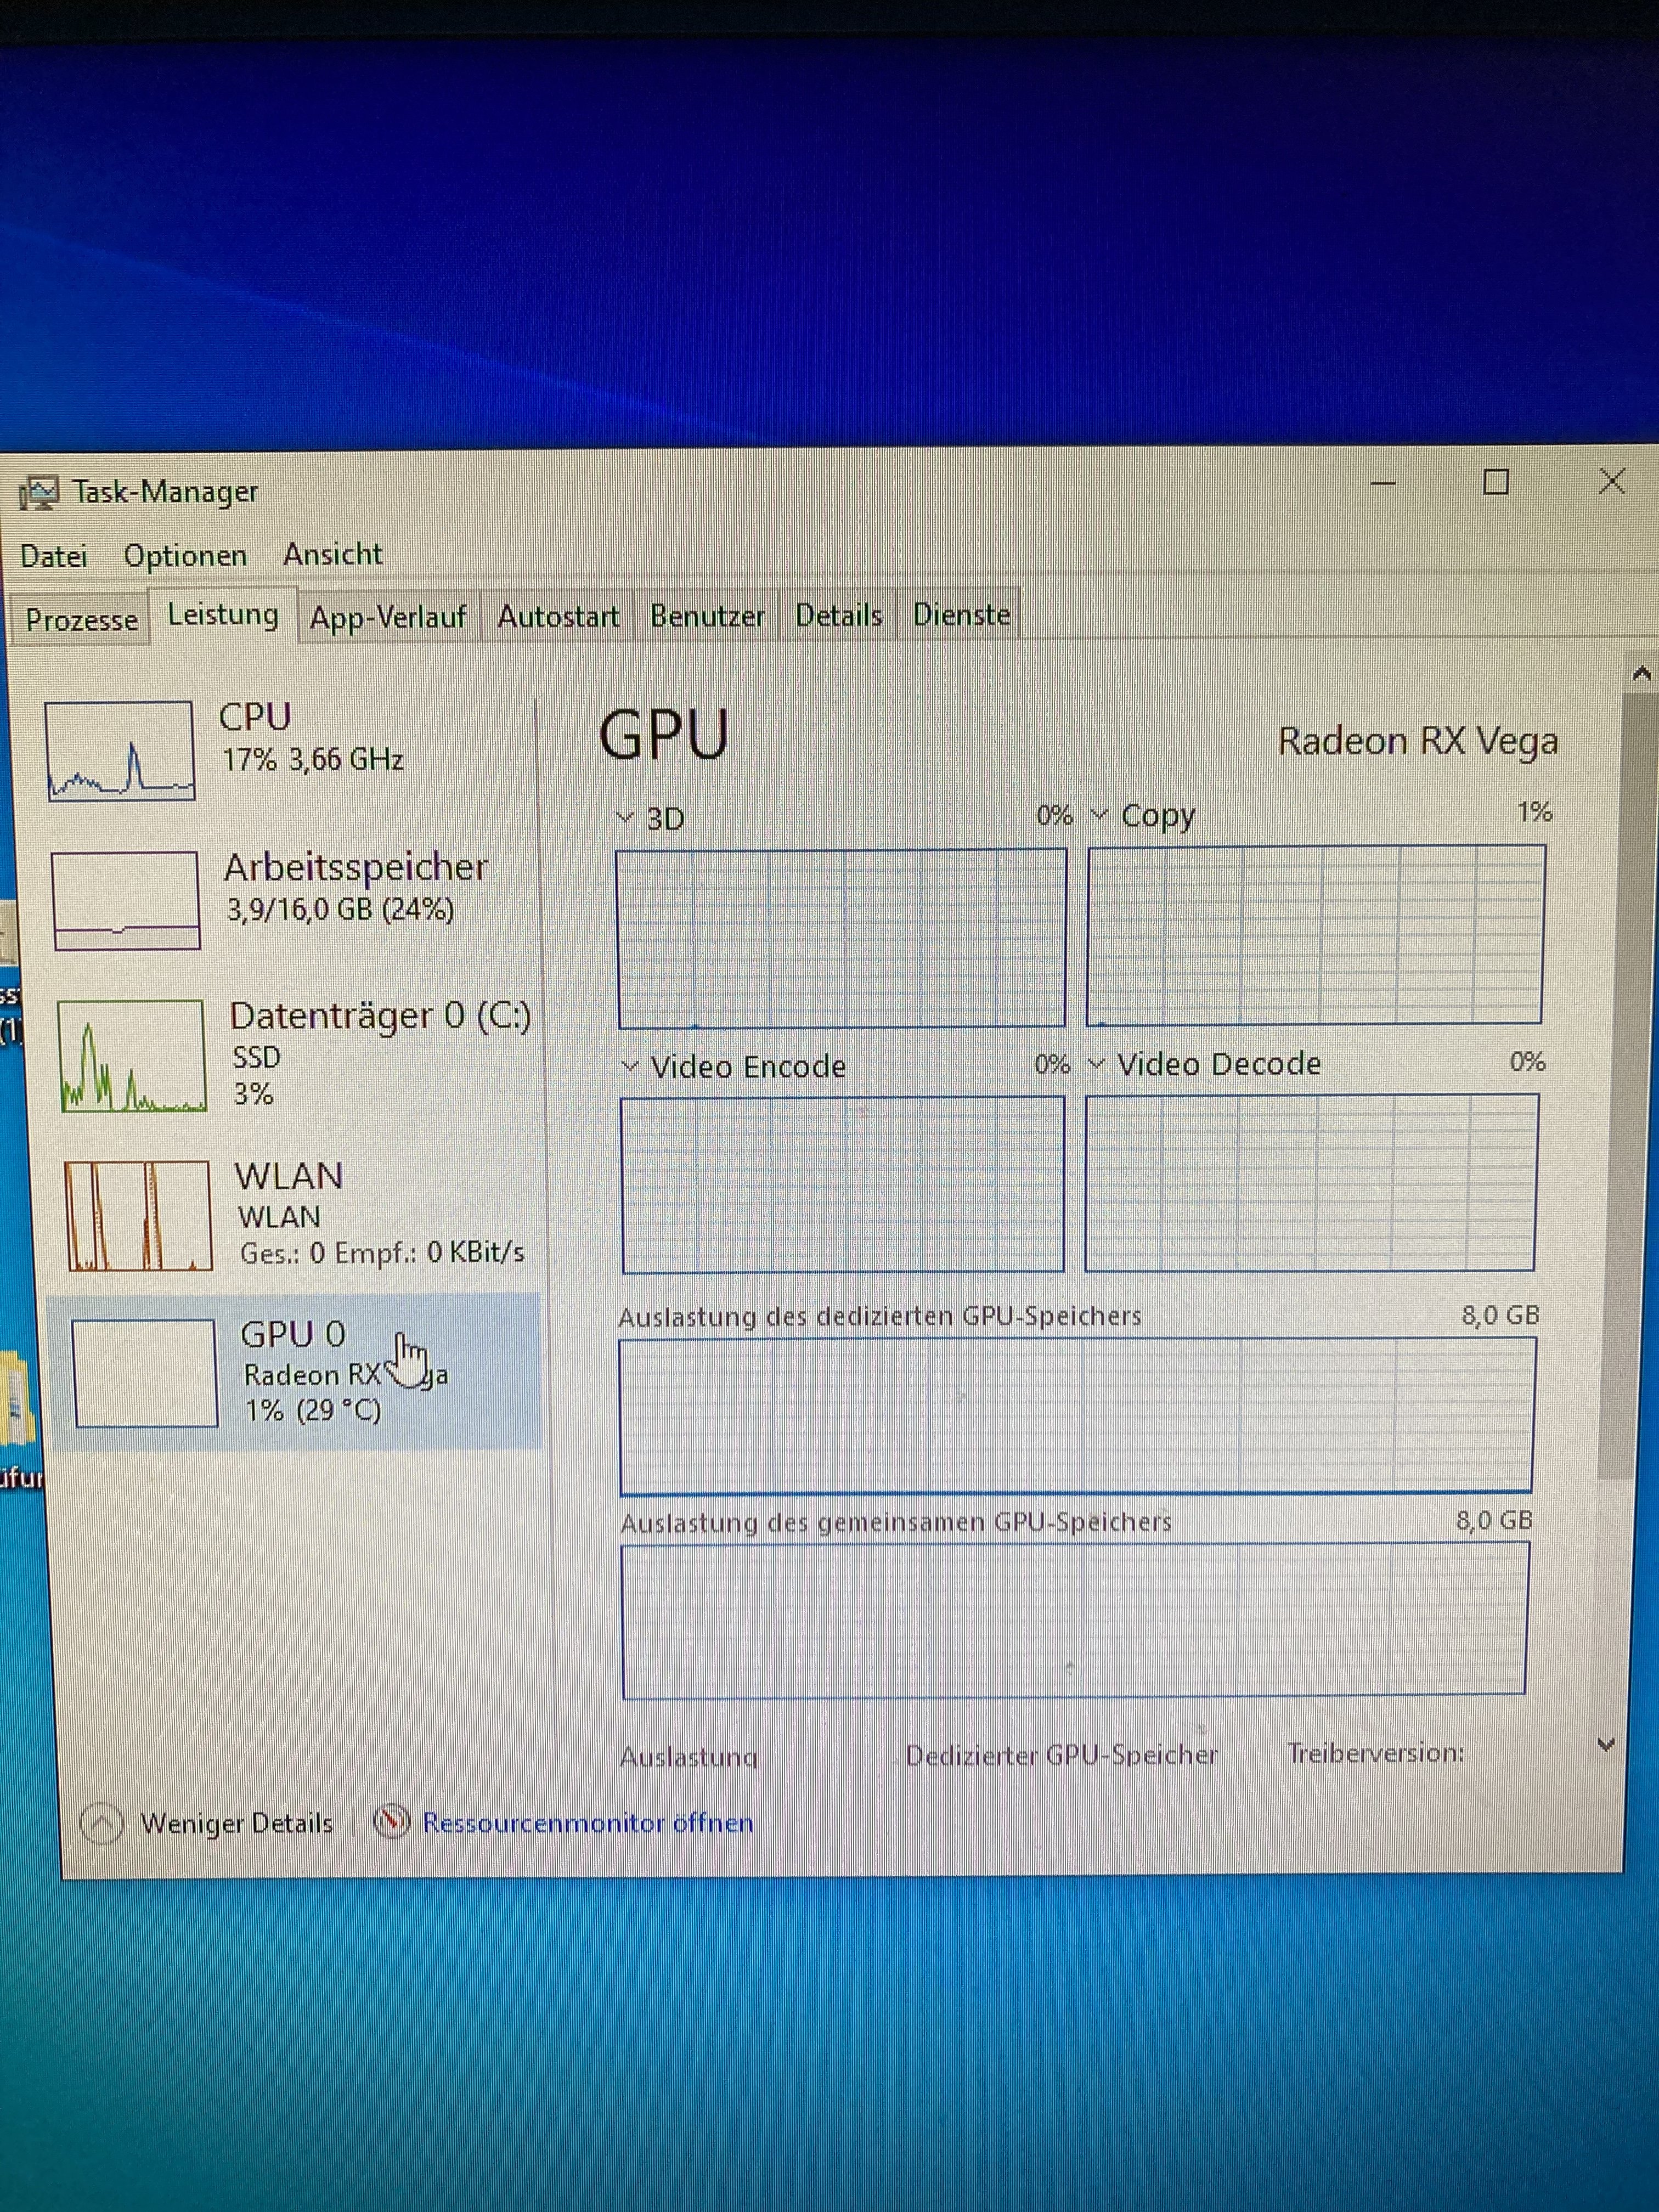Click the Ressourcenmonitor öffnen link
The width and height of the screenshot is (1659, 2212).
(x=587, y=1822)
